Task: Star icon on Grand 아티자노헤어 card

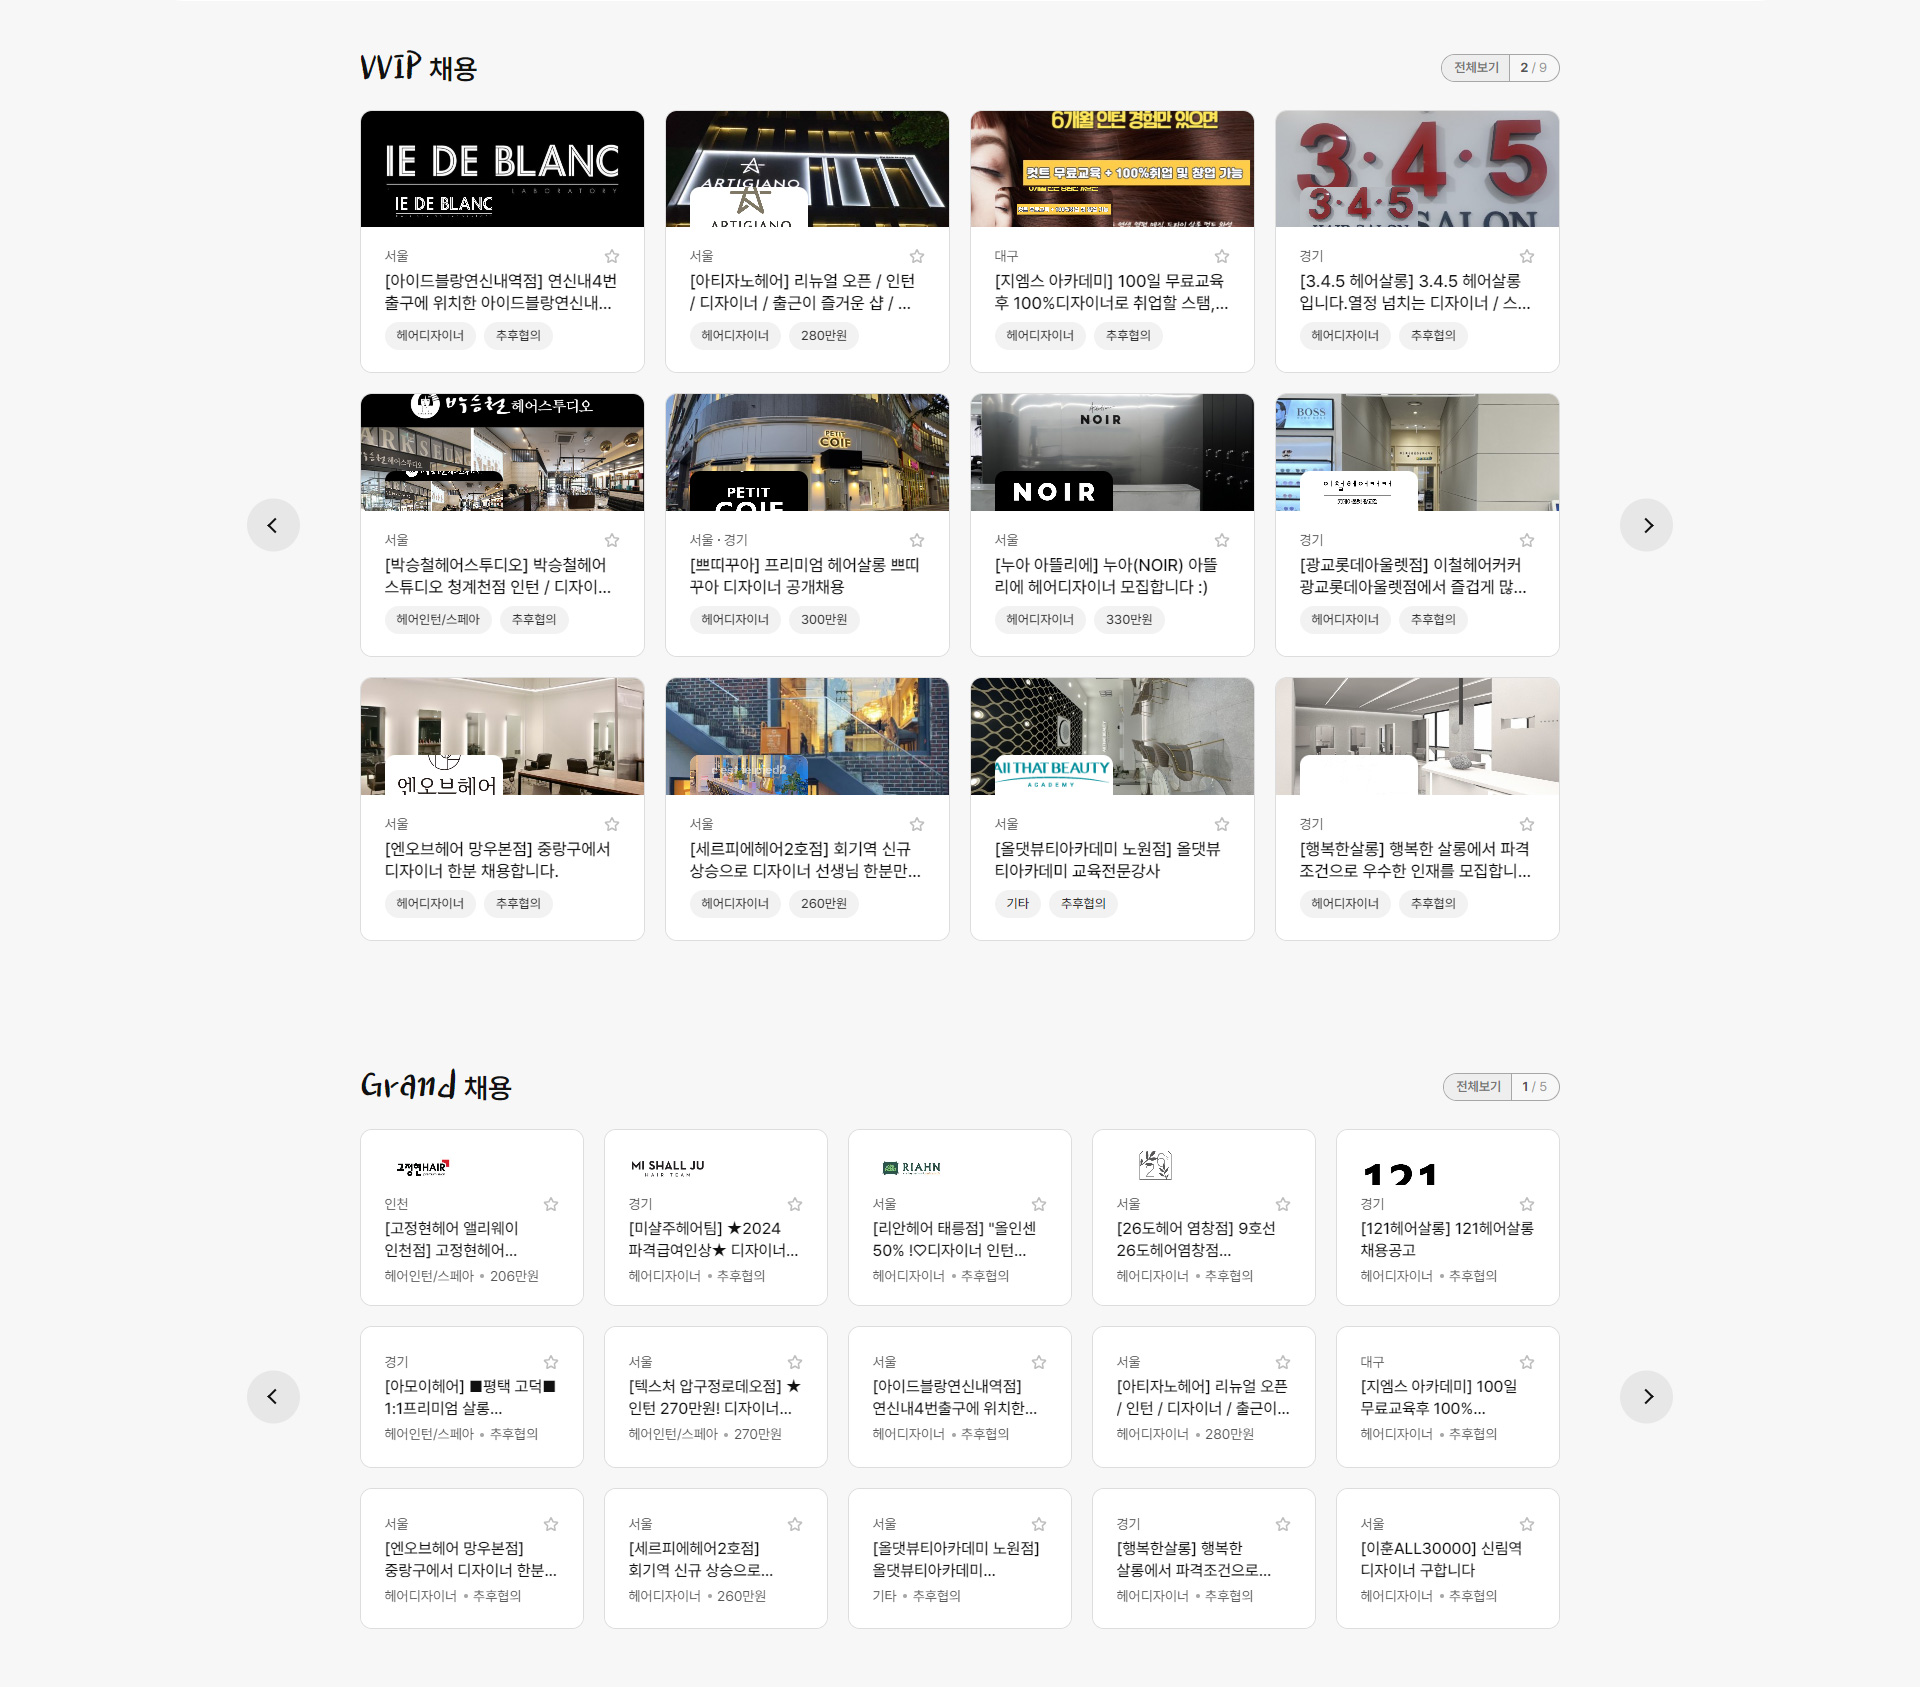Action: point(1283,1362)
